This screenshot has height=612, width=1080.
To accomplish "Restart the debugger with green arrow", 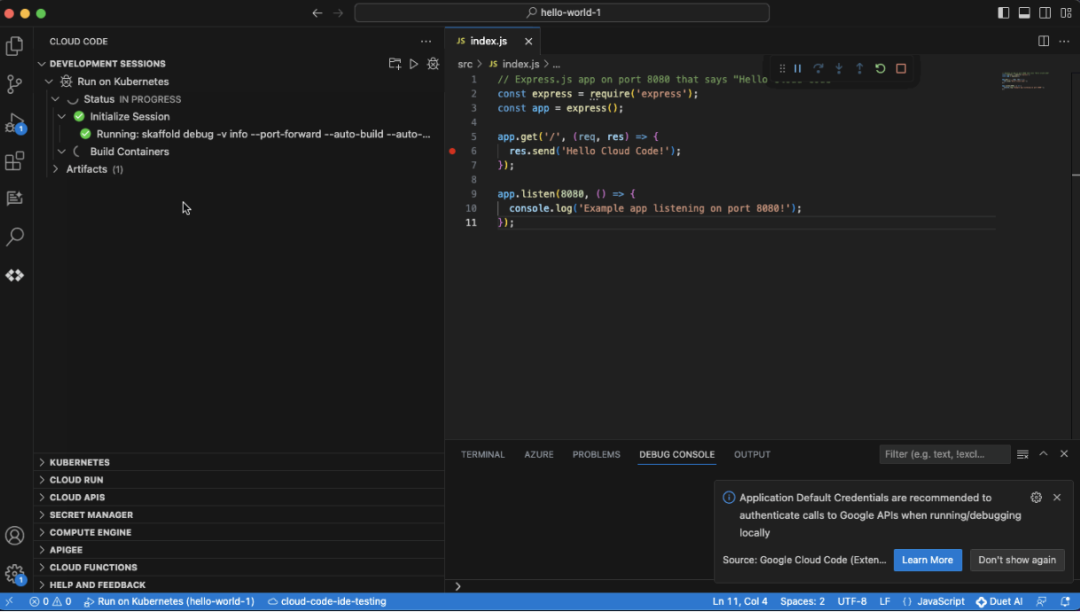I will (x=880, y=69).
